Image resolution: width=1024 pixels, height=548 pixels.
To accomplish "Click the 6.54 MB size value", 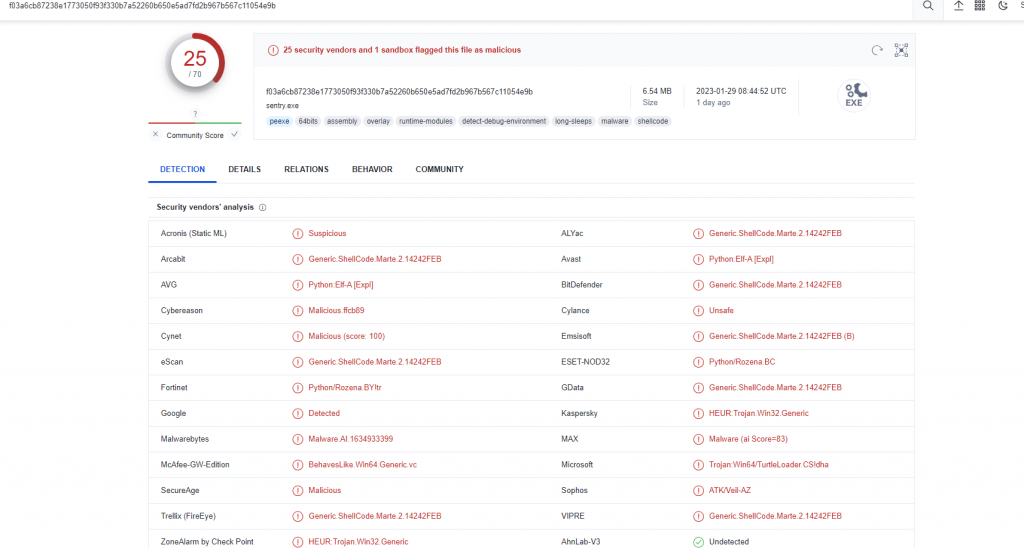I will (x=656, y=91).
